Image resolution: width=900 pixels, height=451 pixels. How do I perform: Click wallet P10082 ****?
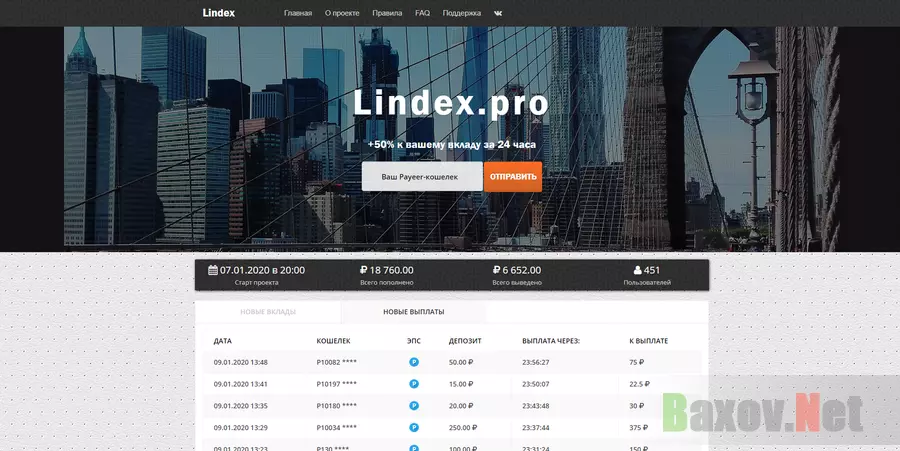(336, 362)
